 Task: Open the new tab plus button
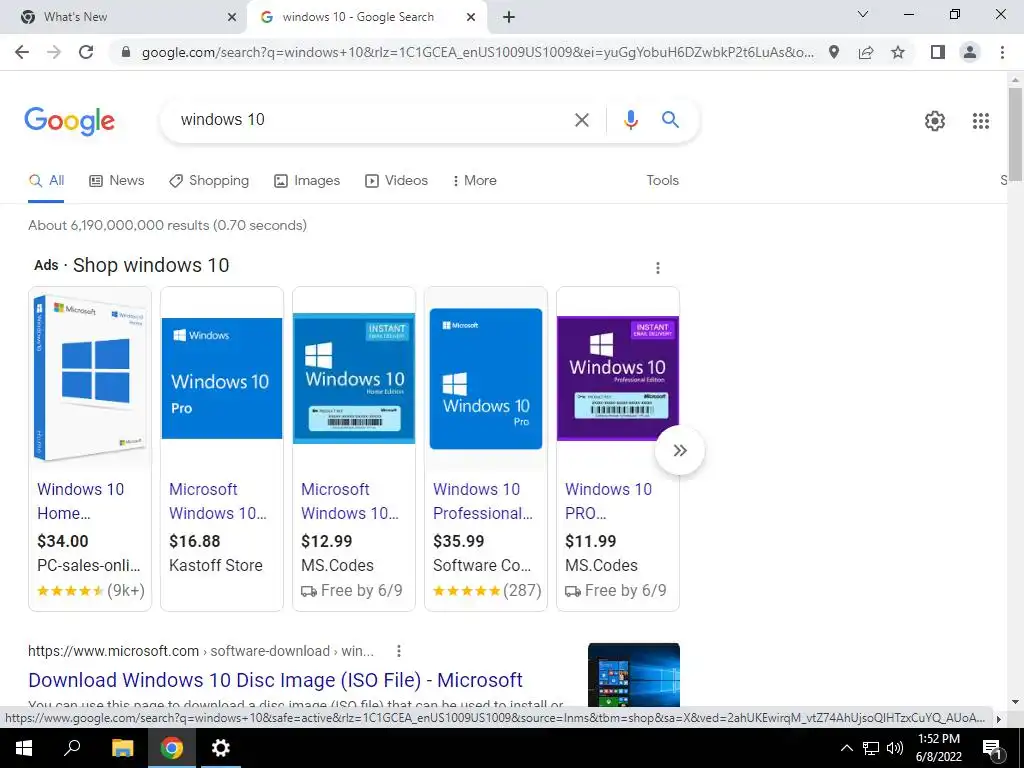pos(509,17)
